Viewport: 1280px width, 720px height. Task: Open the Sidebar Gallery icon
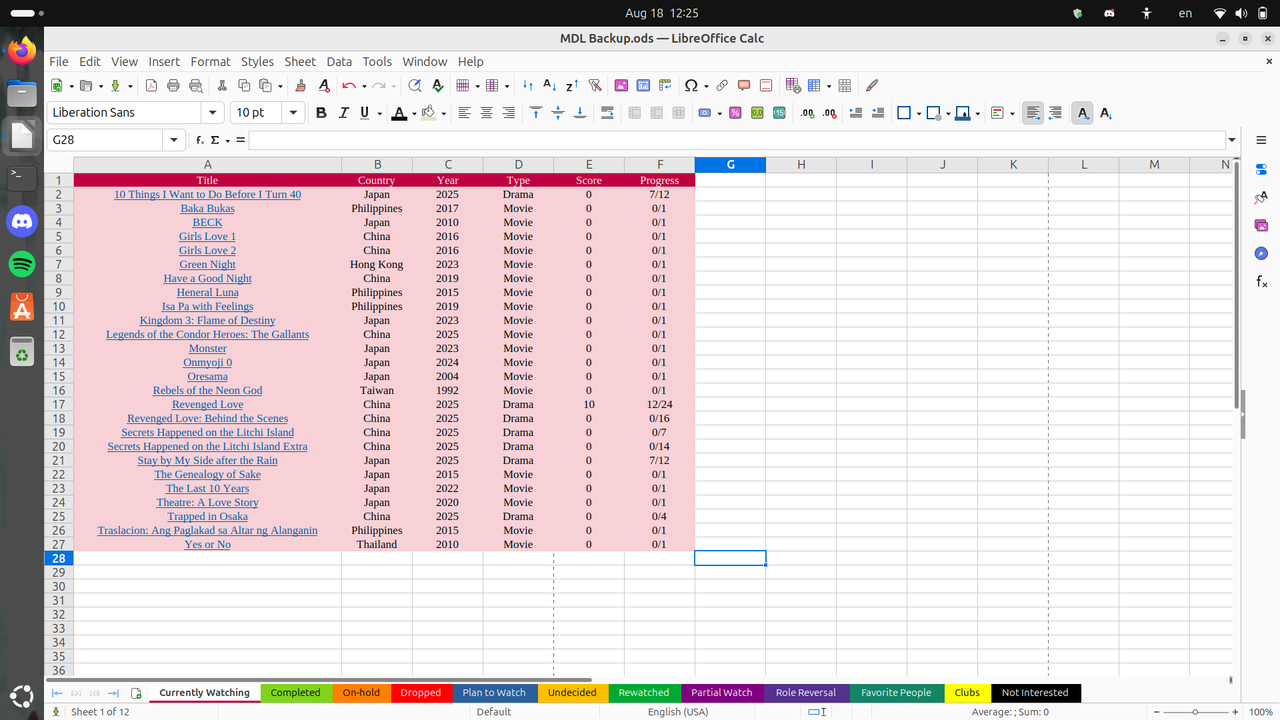point(1261,226)
